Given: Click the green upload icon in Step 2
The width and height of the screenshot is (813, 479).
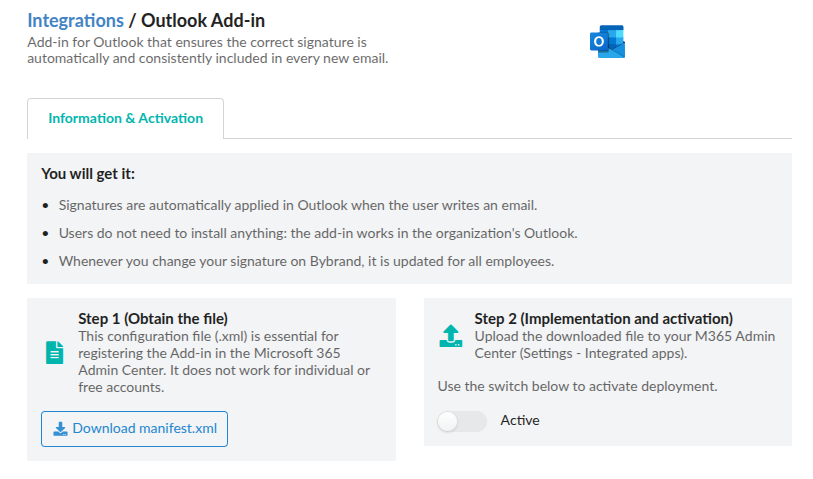Looking at the screenshot, I should 451,335.
